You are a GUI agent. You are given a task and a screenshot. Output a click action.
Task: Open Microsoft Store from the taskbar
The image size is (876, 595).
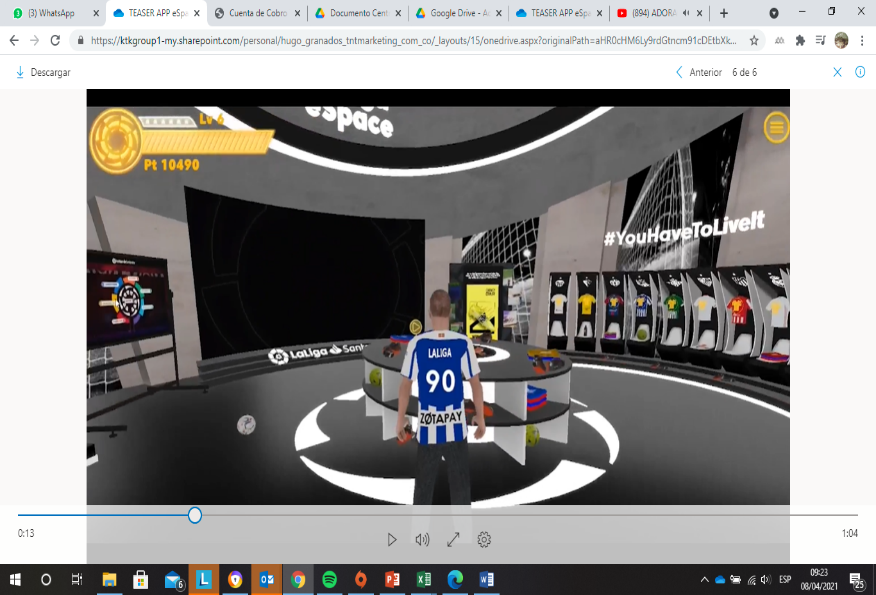tap(140, 579)
